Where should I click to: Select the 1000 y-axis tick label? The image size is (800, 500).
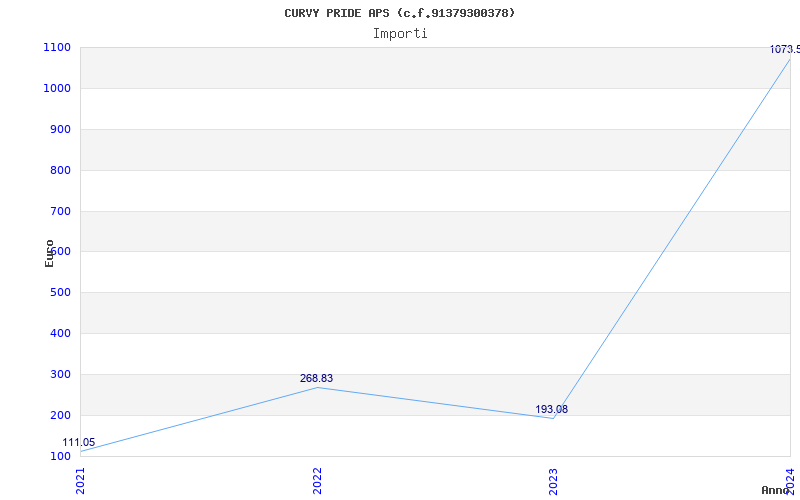57,89
